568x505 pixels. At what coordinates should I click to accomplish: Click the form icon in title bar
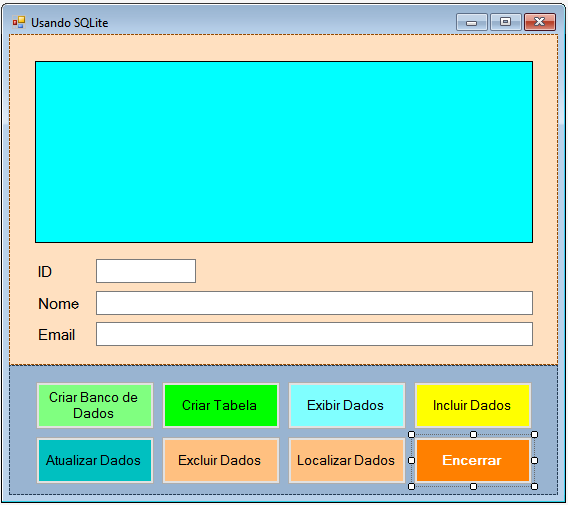19,22
